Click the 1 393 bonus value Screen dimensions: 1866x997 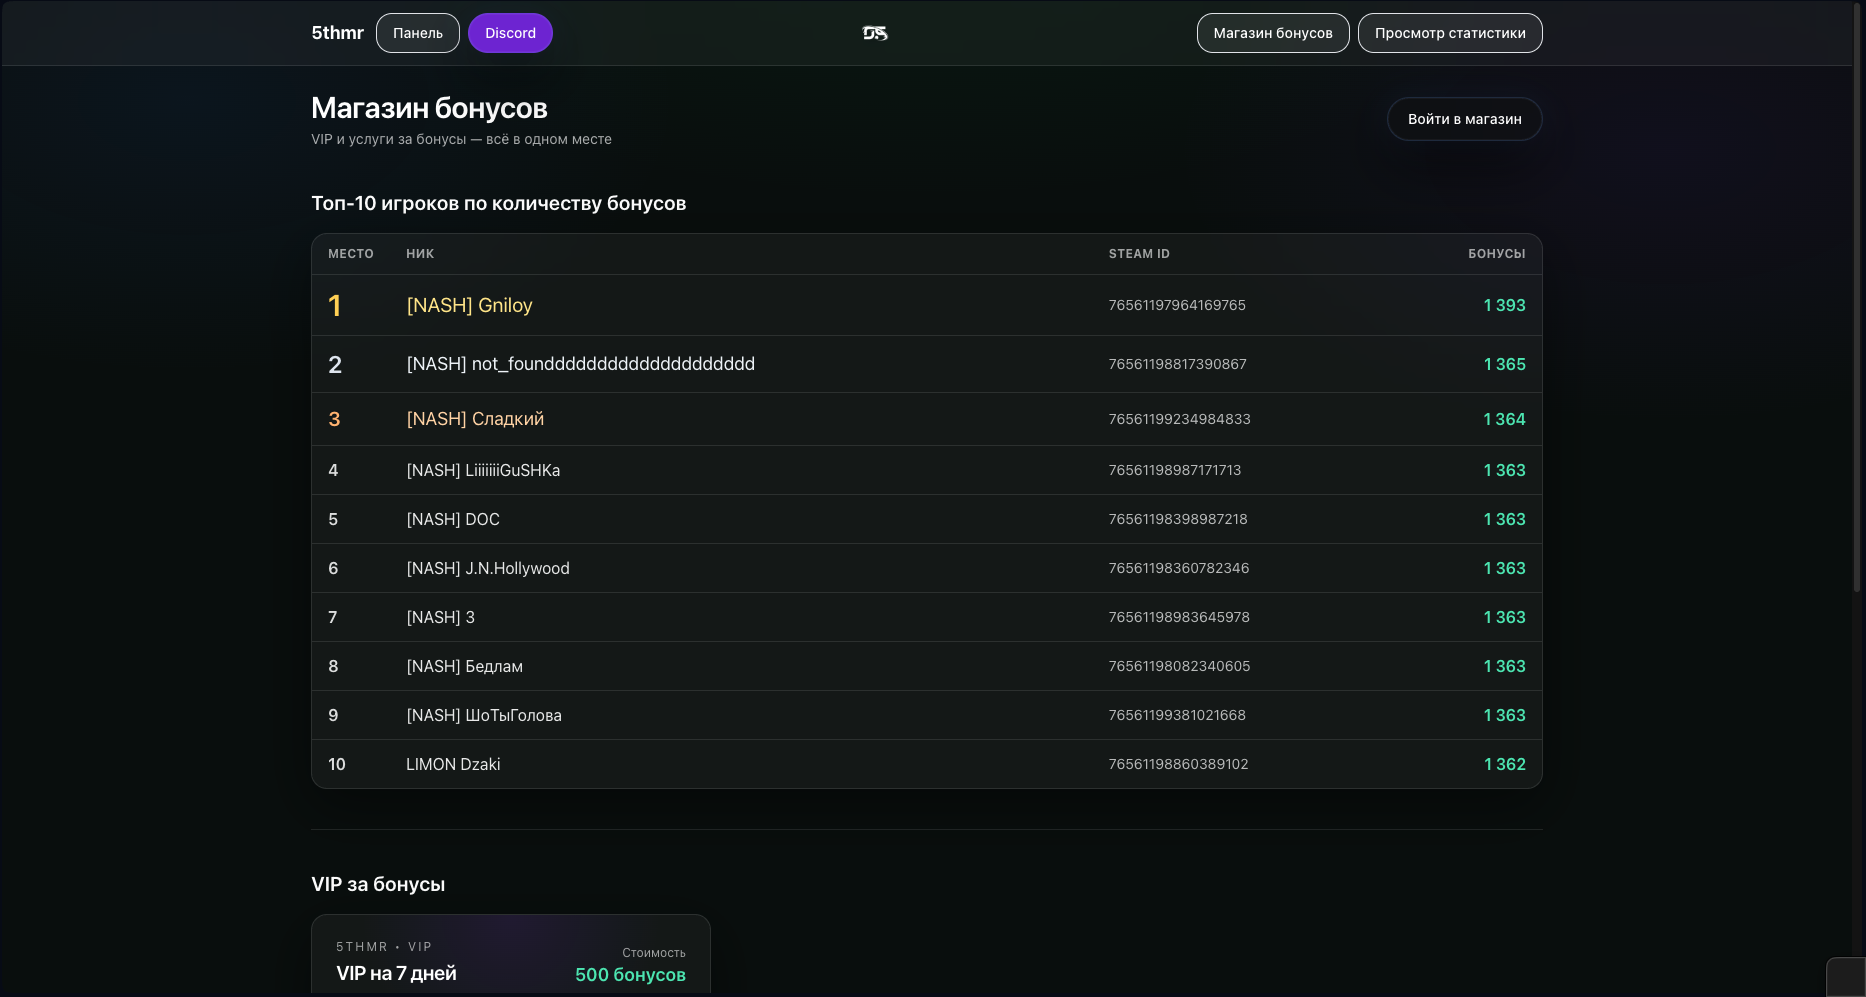coord(1504,305)
